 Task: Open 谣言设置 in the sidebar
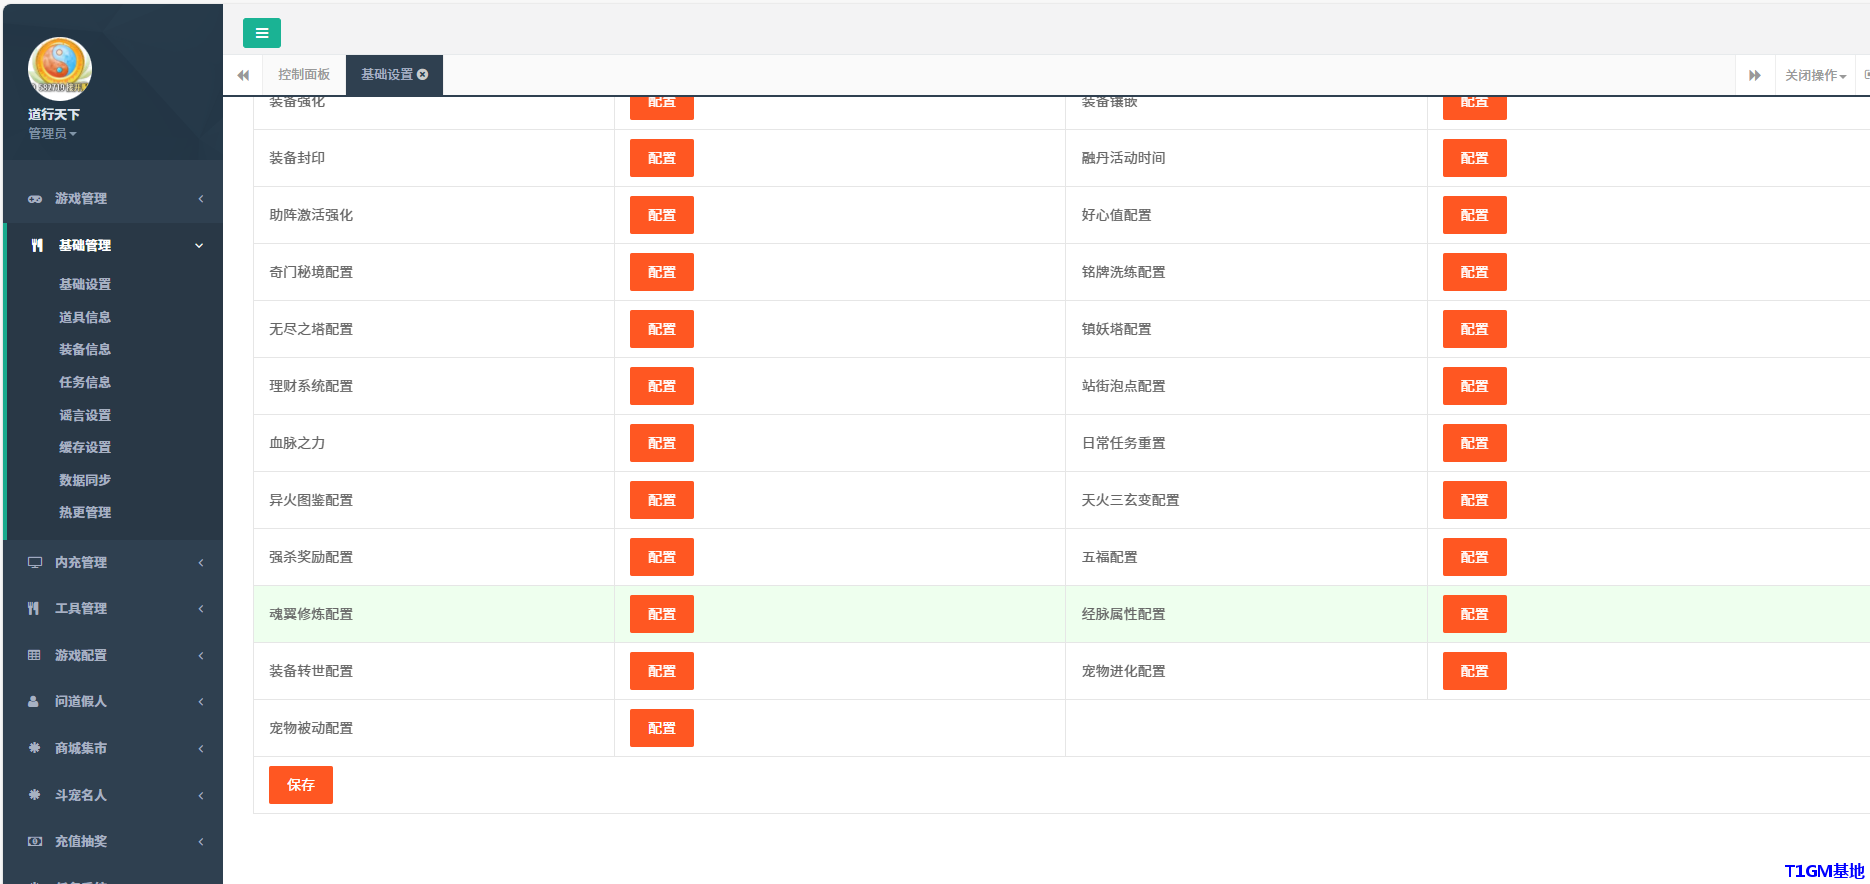(x=85, y=415)
